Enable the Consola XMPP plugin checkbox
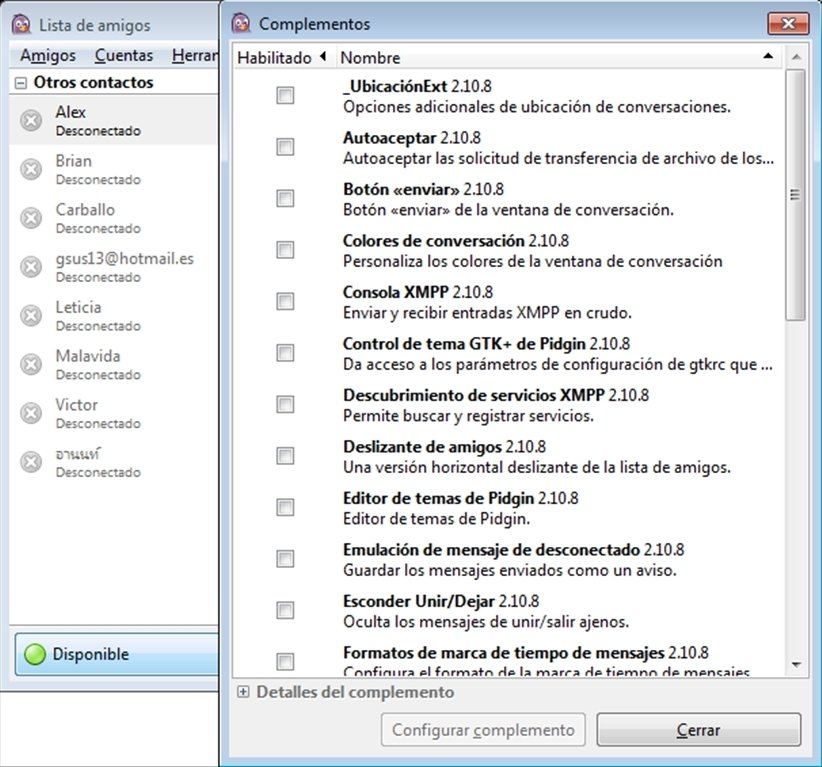This screenshot has height=767, width=822. click(x=285, y=301)
